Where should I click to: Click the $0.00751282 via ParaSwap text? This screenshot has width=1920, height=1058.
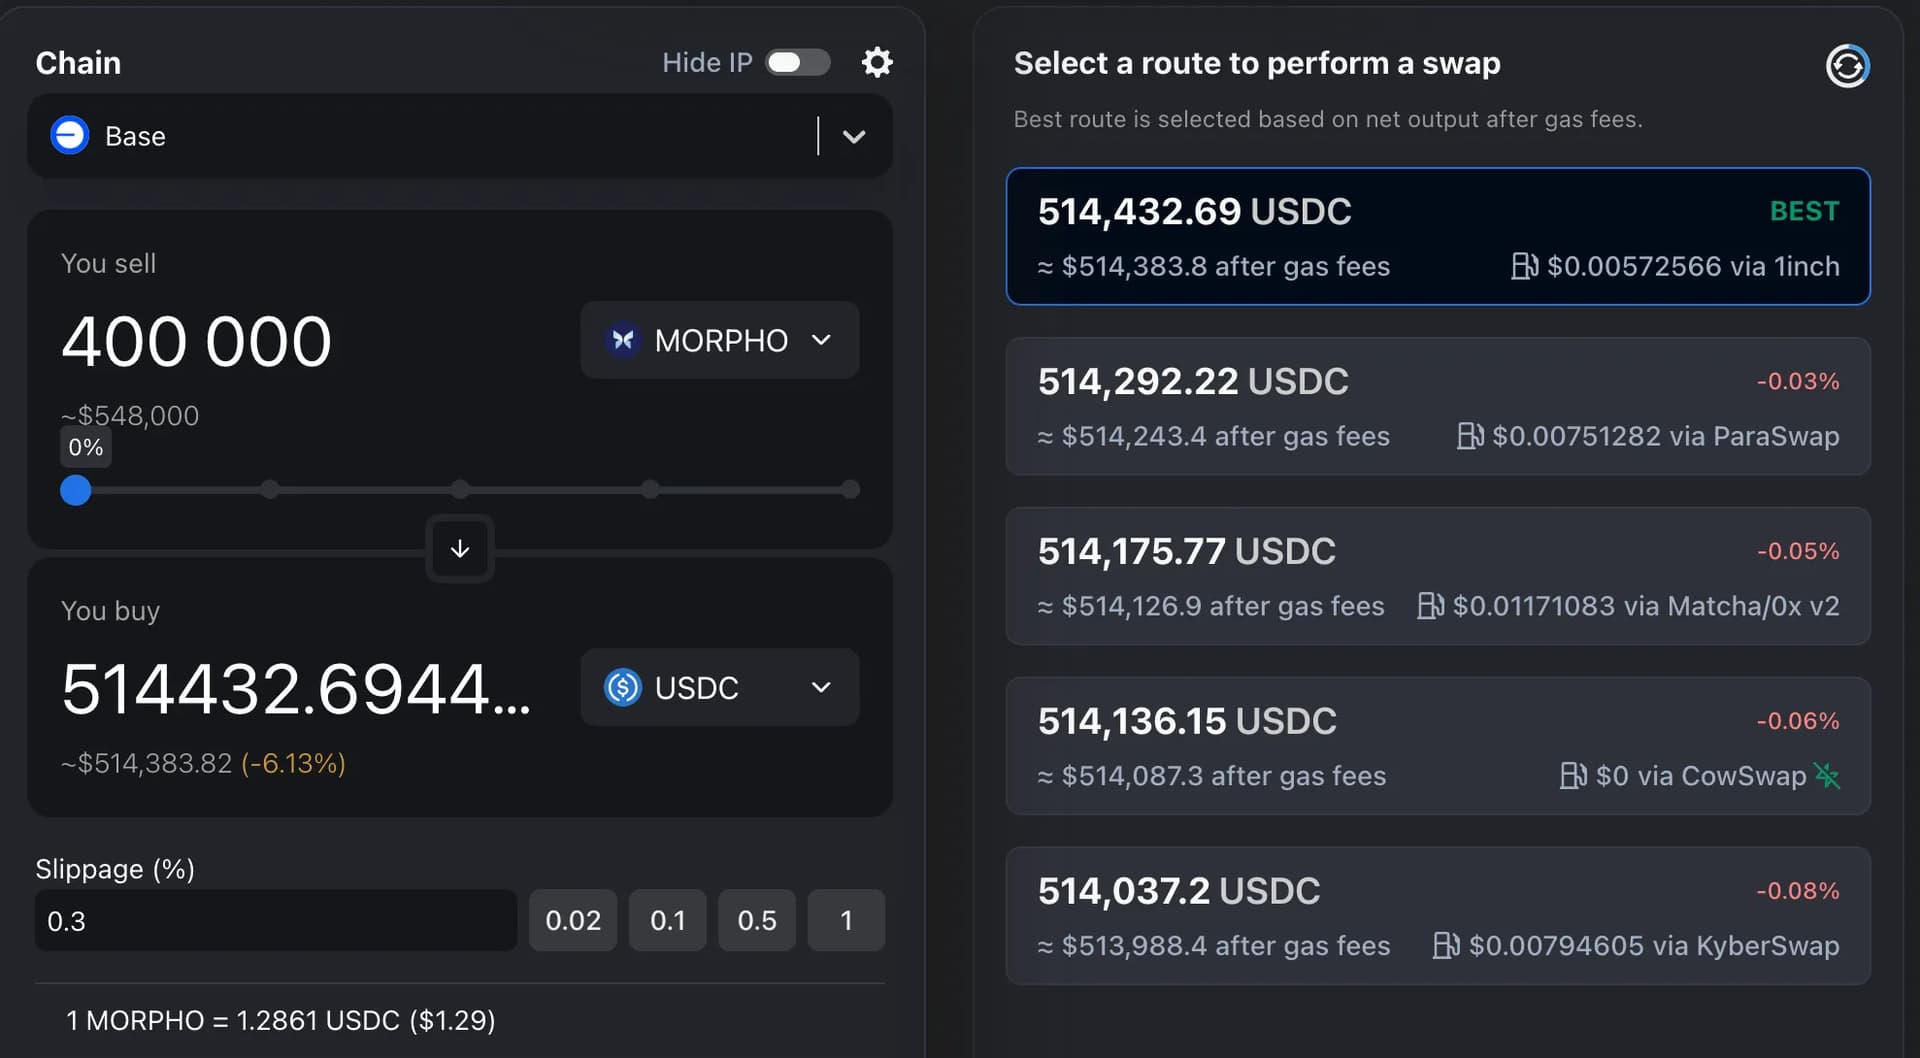point(1666,436)
